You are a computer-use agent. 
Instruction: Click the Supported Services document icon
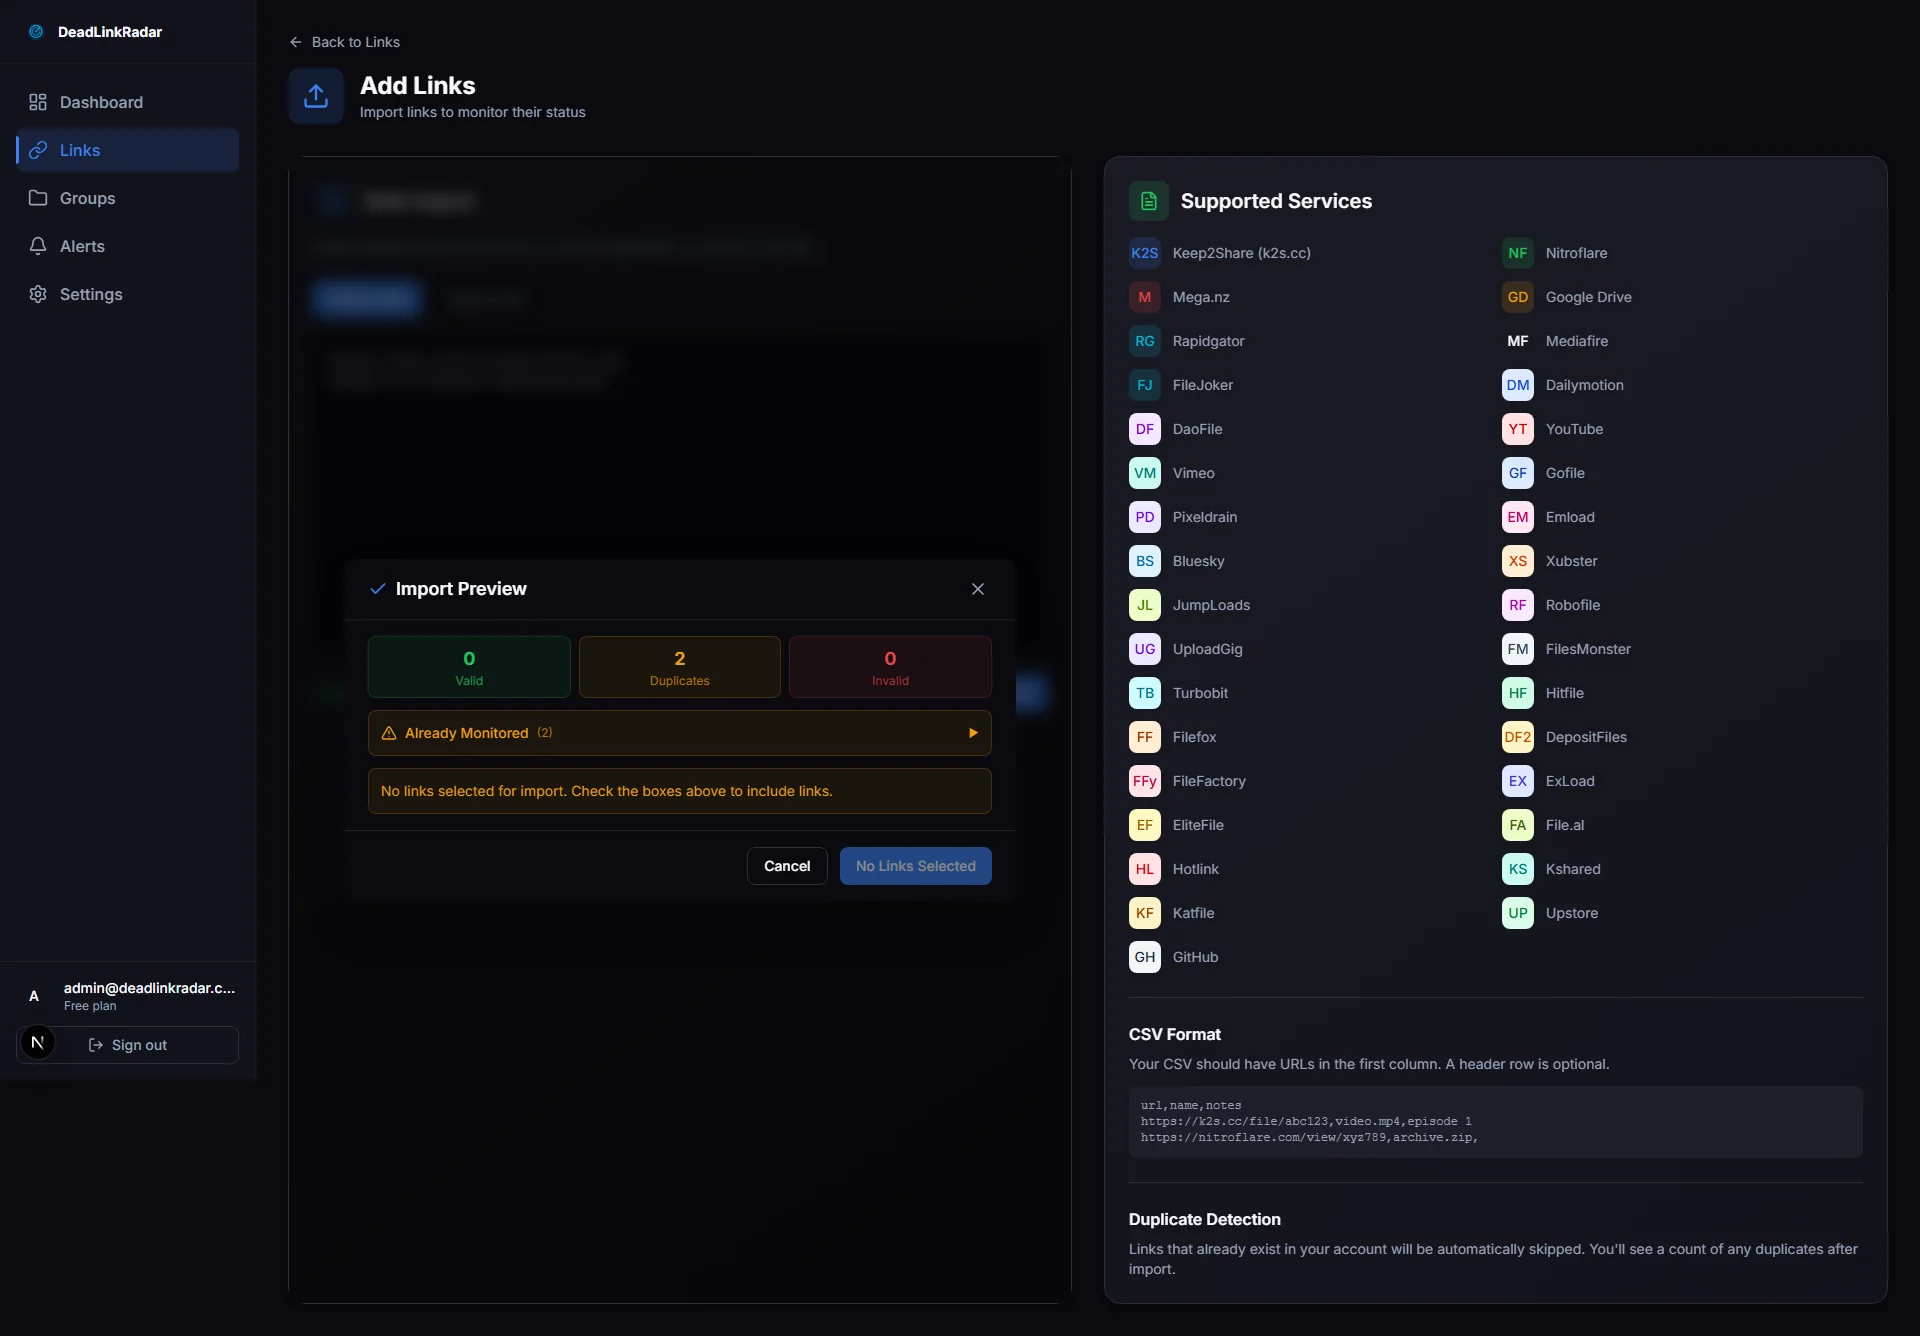1148,201
